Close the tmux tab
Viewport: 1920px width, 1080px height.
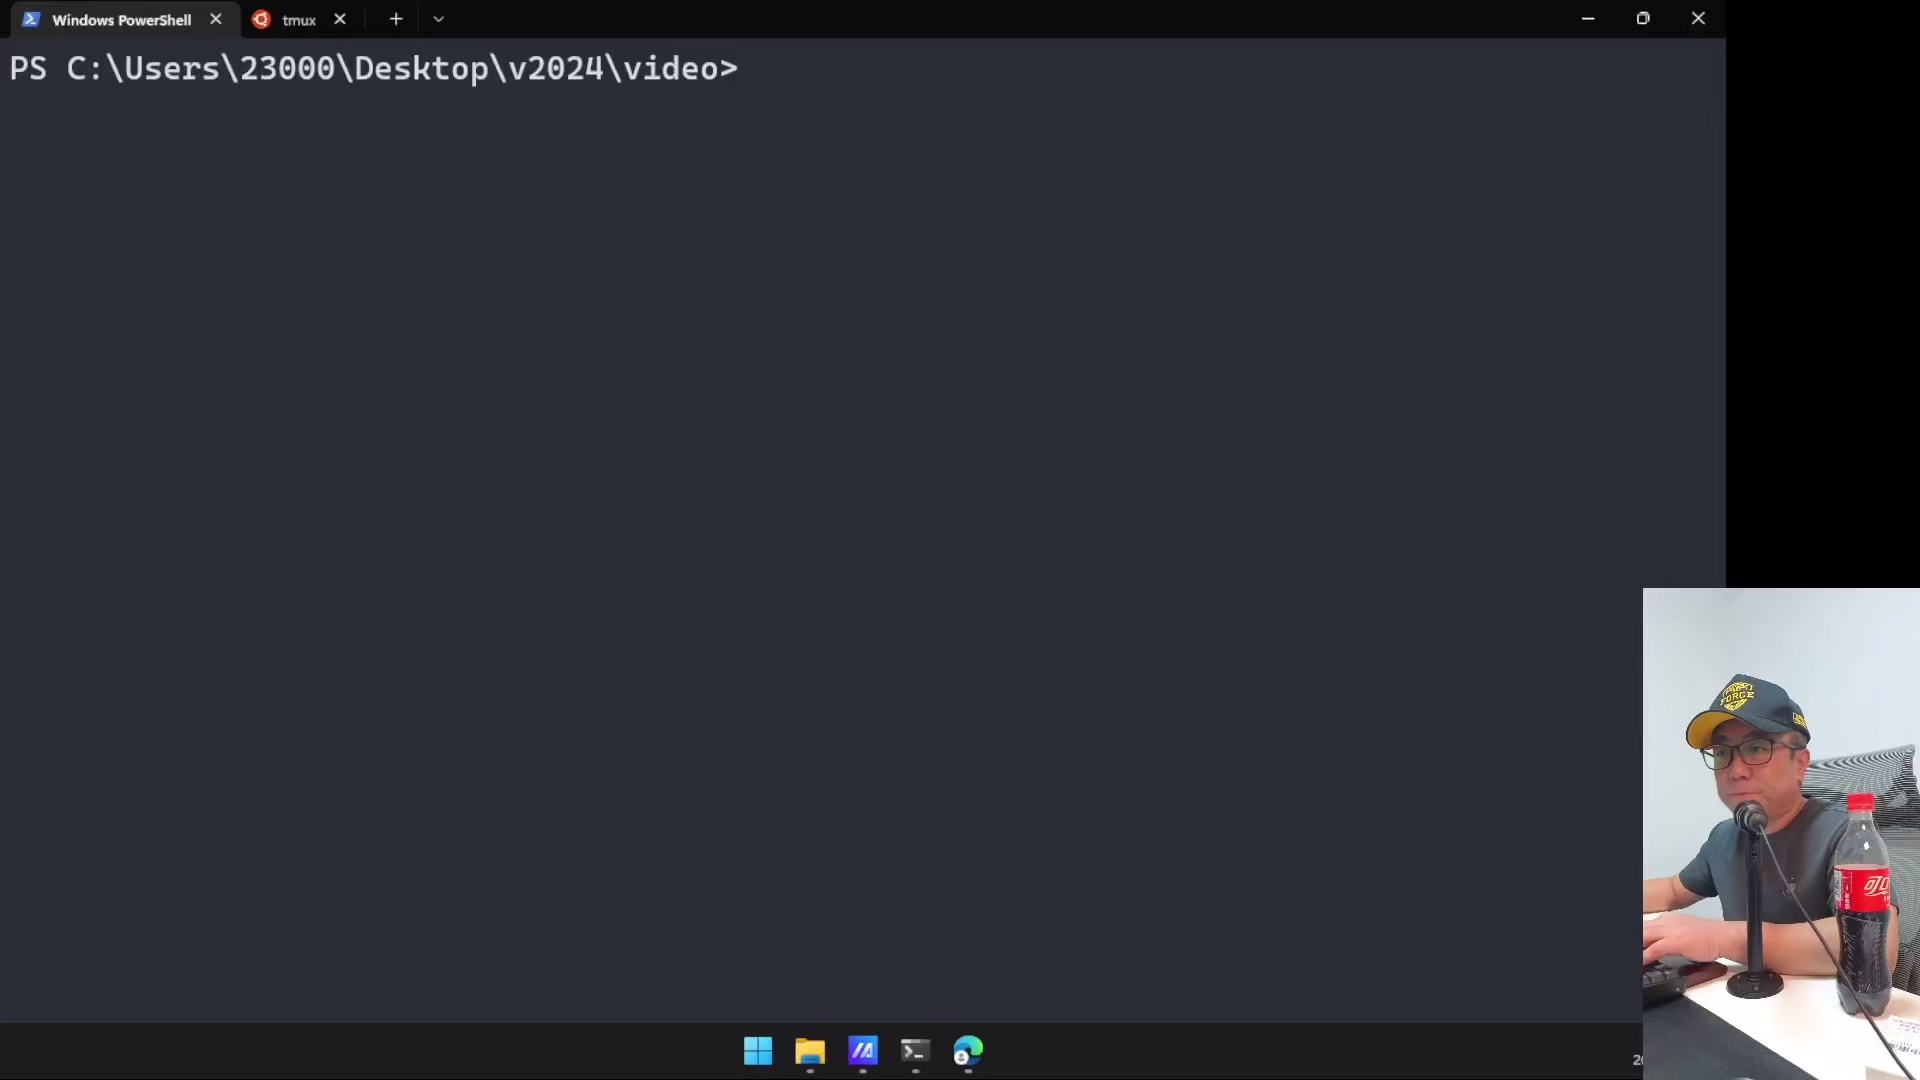pyautogui.click(x=340, y=19)
